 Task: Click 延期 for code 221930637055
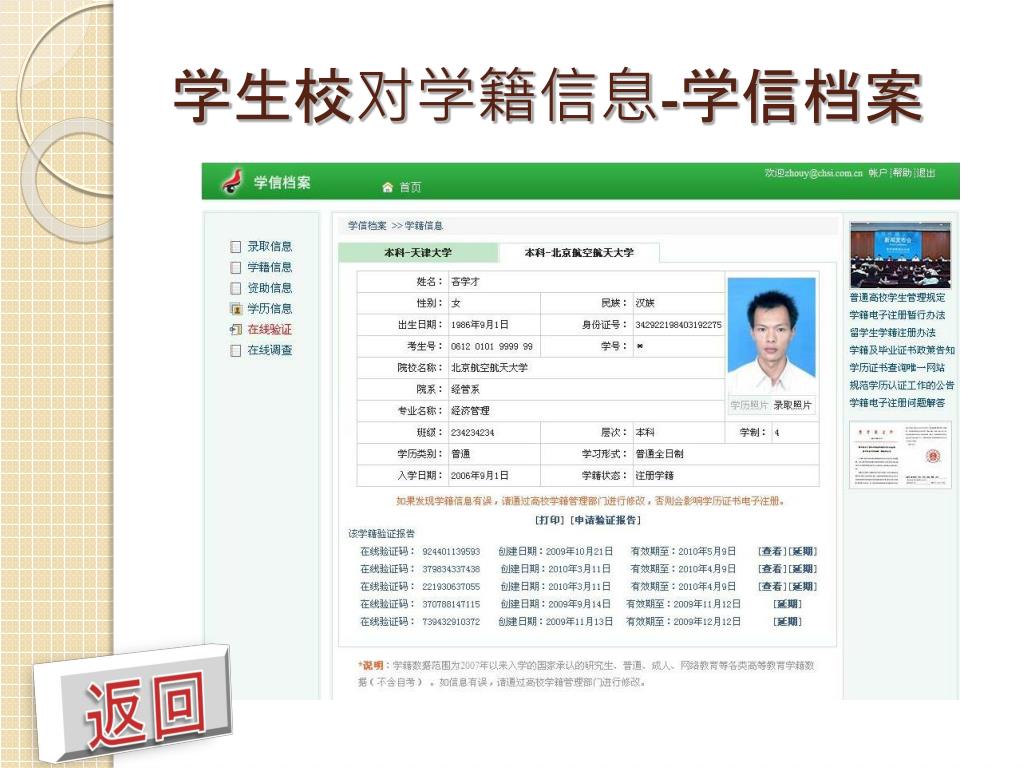coord(803,587)
